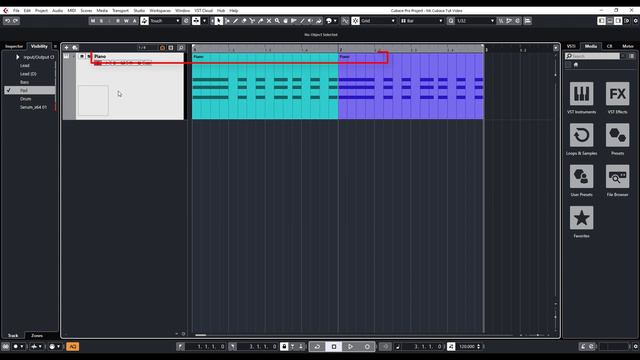Click the Media search input field
640x360 pixels.
(x=592, y=56)
